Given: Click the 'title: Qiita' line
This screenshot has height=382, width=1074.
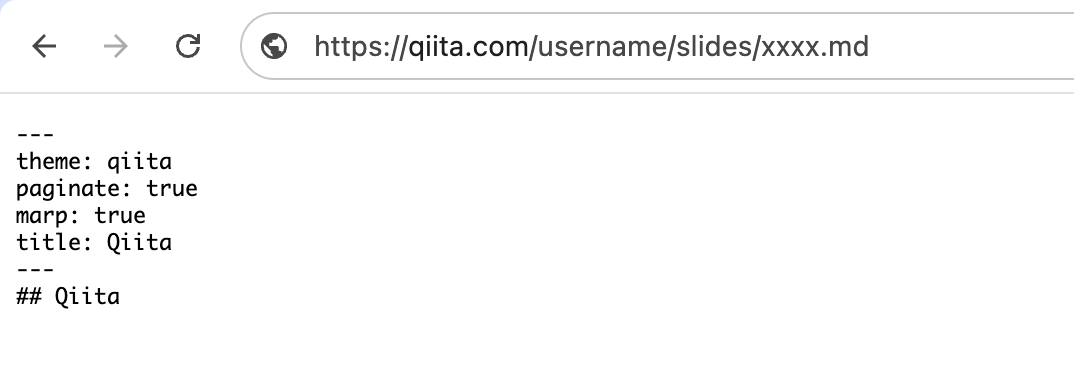Looking at the screenshot, I should [94, 242].
